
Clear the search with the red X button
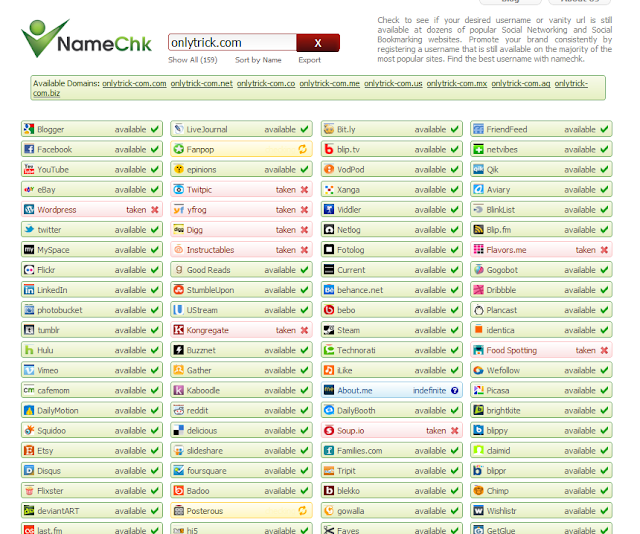coord(318,43)
